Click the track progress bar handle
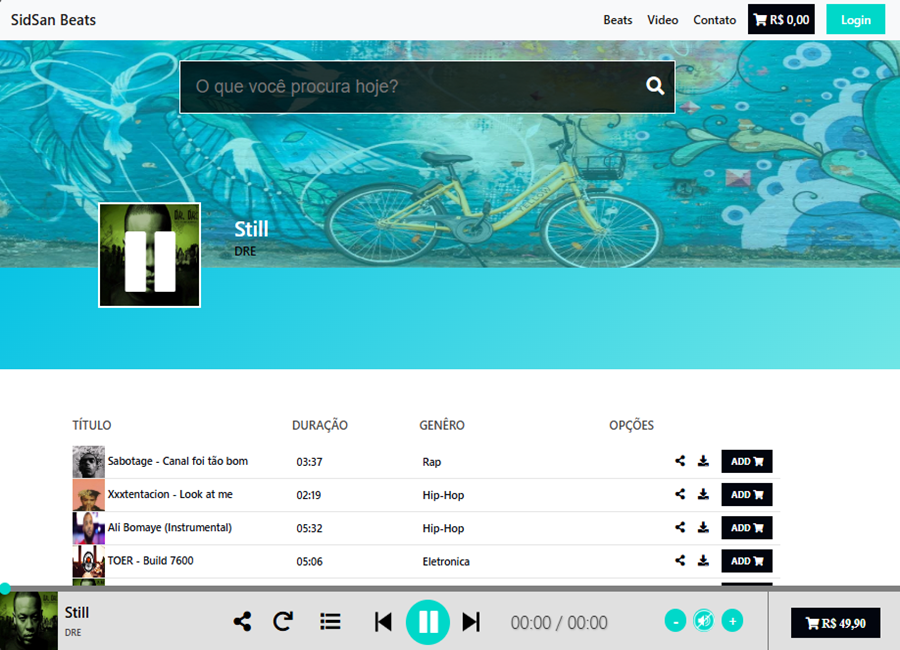This screenshot has height=650, width=900. tap(5, 588)
